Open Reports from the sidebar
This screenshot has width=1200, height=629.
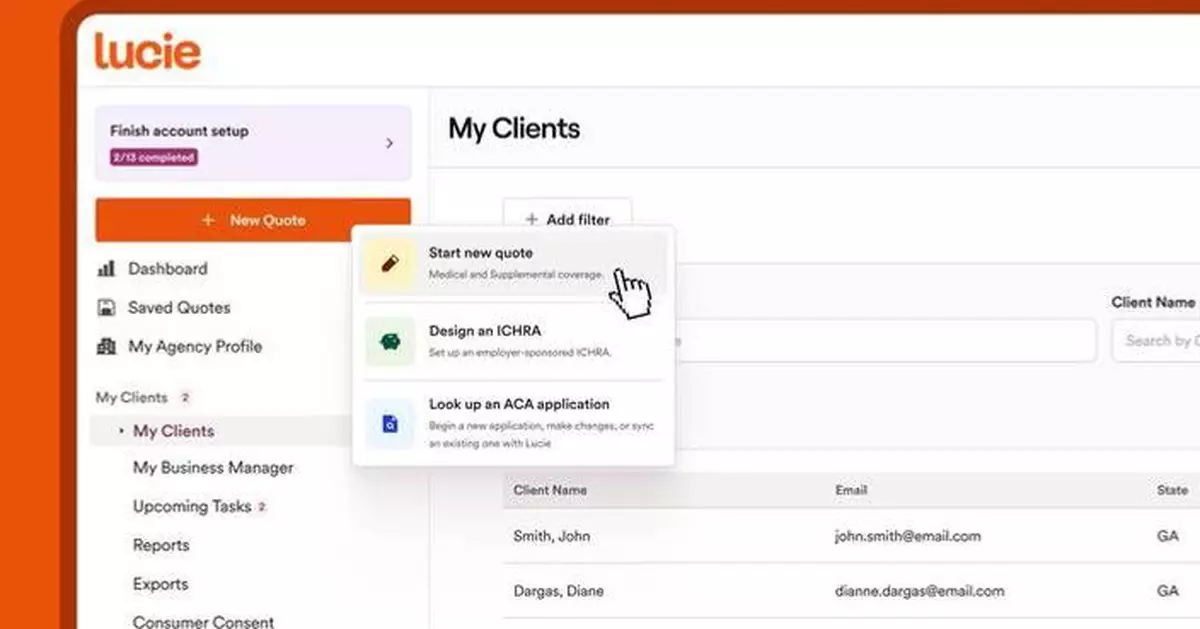[x=161, y=546]
